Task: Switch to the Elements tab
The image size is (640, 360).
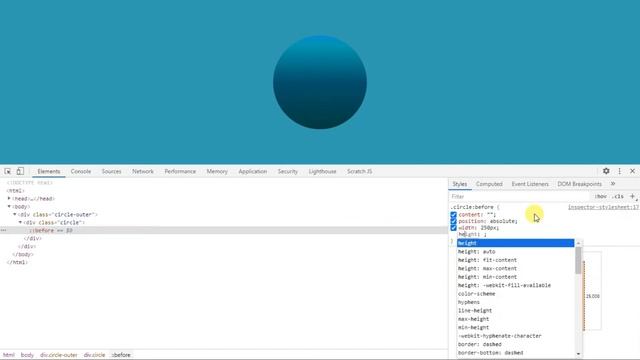Action: 49,171
